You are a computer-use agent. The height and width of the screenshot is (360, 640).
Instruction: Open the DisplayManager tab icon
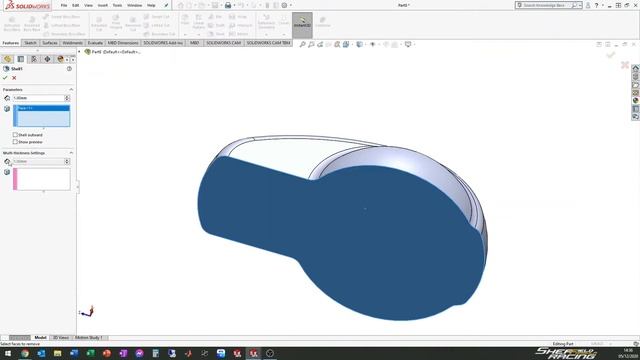point(60,59)
